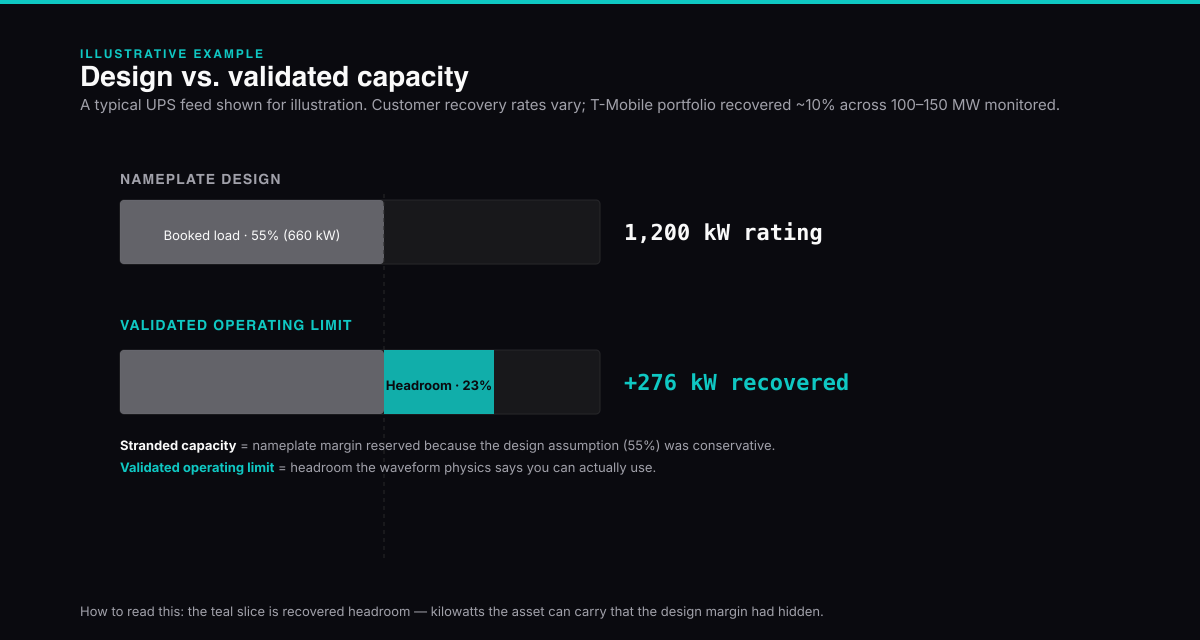
Task: Click the teal 'Validated operating limit' definition line
Action: pyautogui.click(x=388, y=468)
